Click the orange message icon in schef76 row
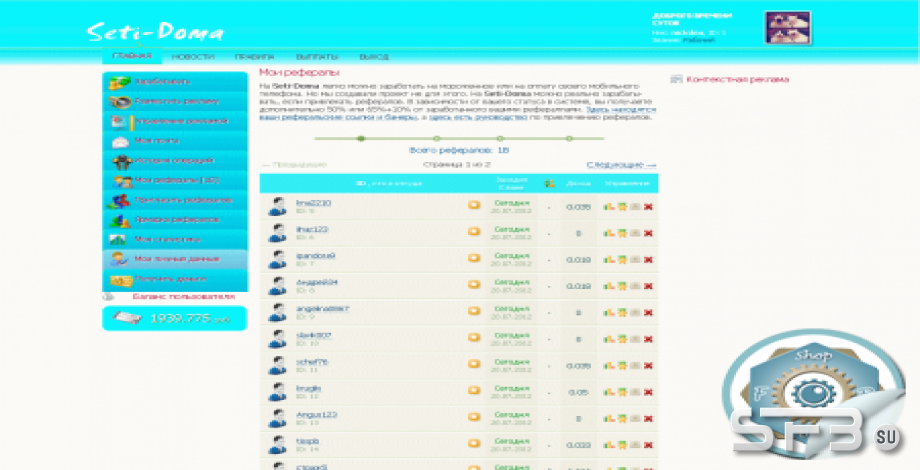This screenshot has width=920, height=470. [x=474, y=364]
